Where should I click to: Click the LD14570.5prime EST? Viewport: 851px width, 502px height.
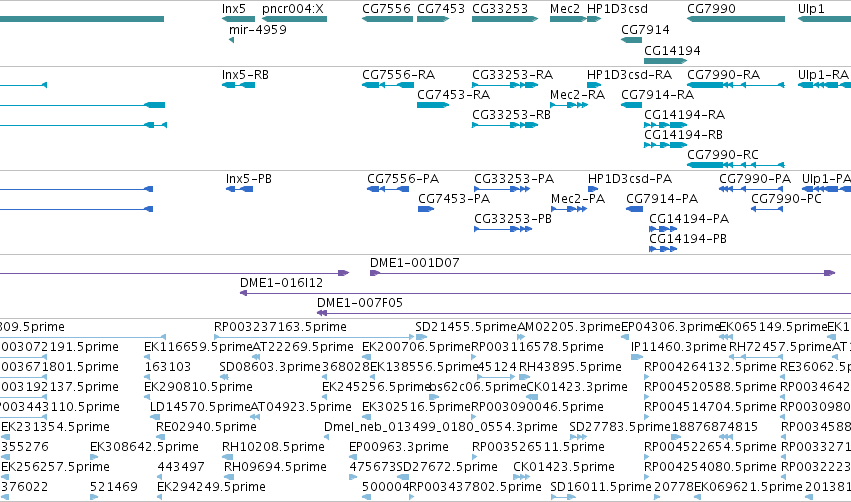(155, 417)
